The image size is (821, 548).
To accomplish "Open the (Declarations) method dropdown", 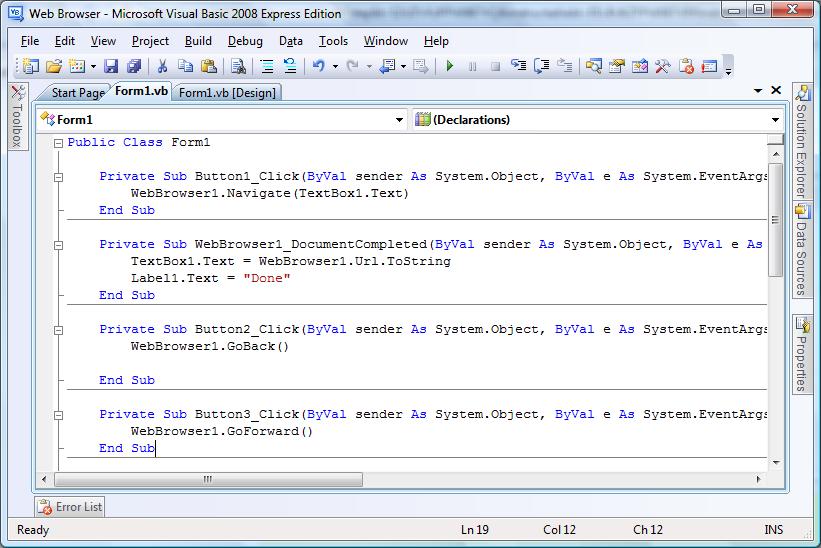I will 597,120.
